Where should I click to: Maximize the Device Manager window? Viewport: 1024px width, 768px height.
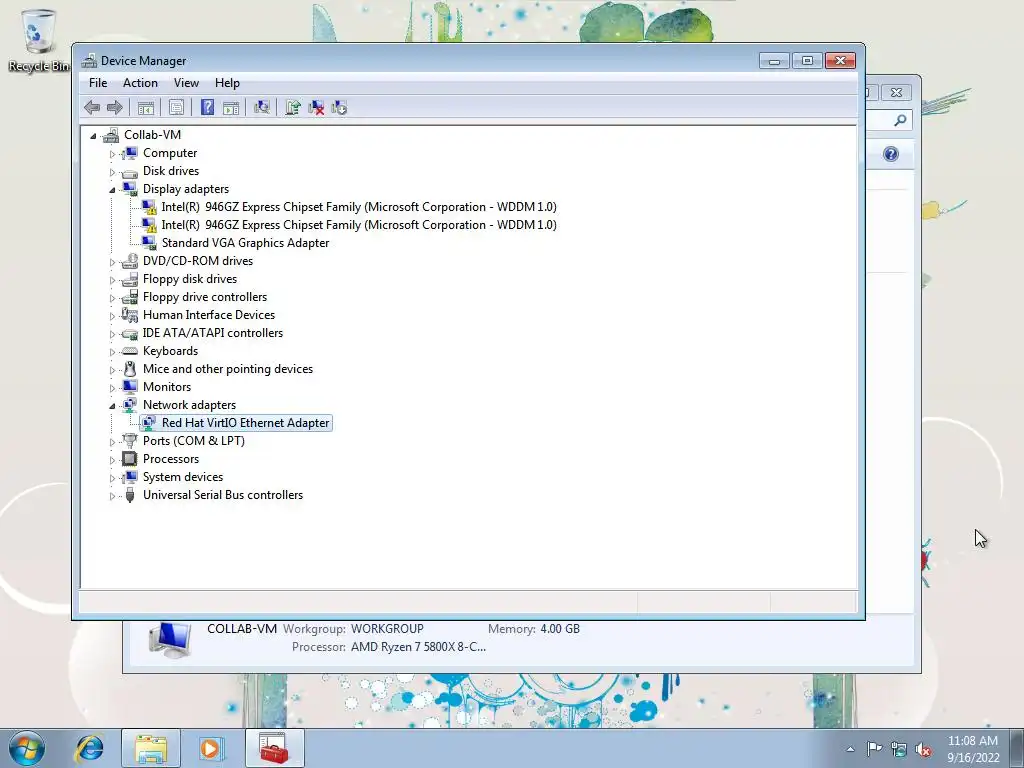point(807,61)
